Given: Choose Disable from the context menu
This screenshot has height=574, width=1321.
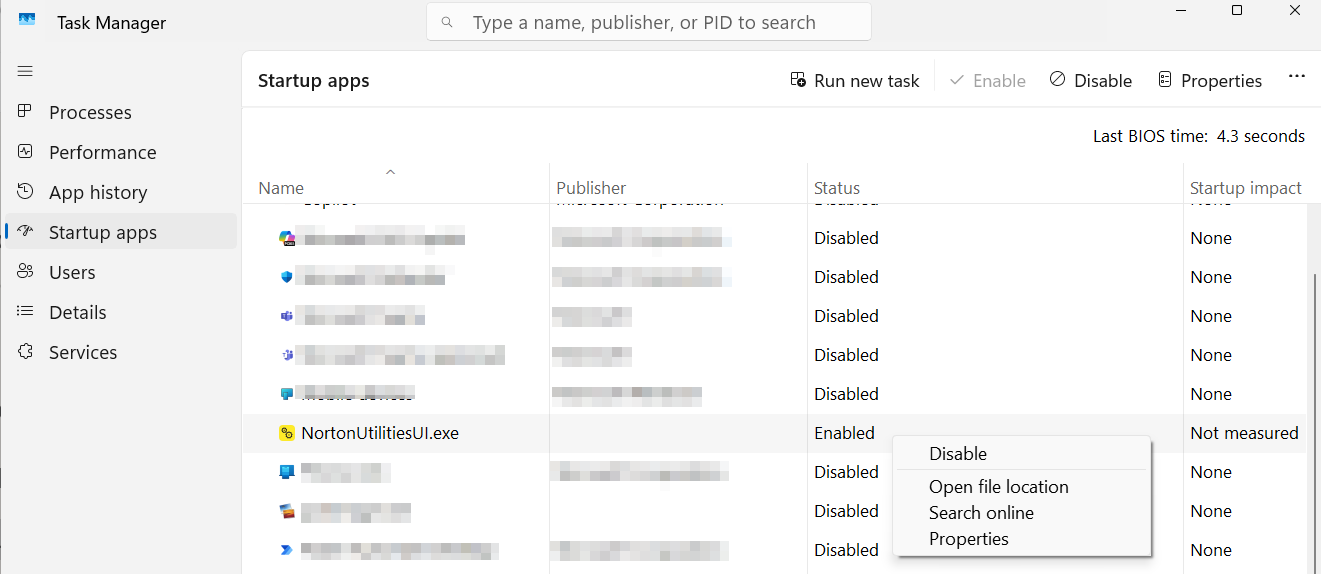Looking at the screenshot, I should tap(958, 454).
